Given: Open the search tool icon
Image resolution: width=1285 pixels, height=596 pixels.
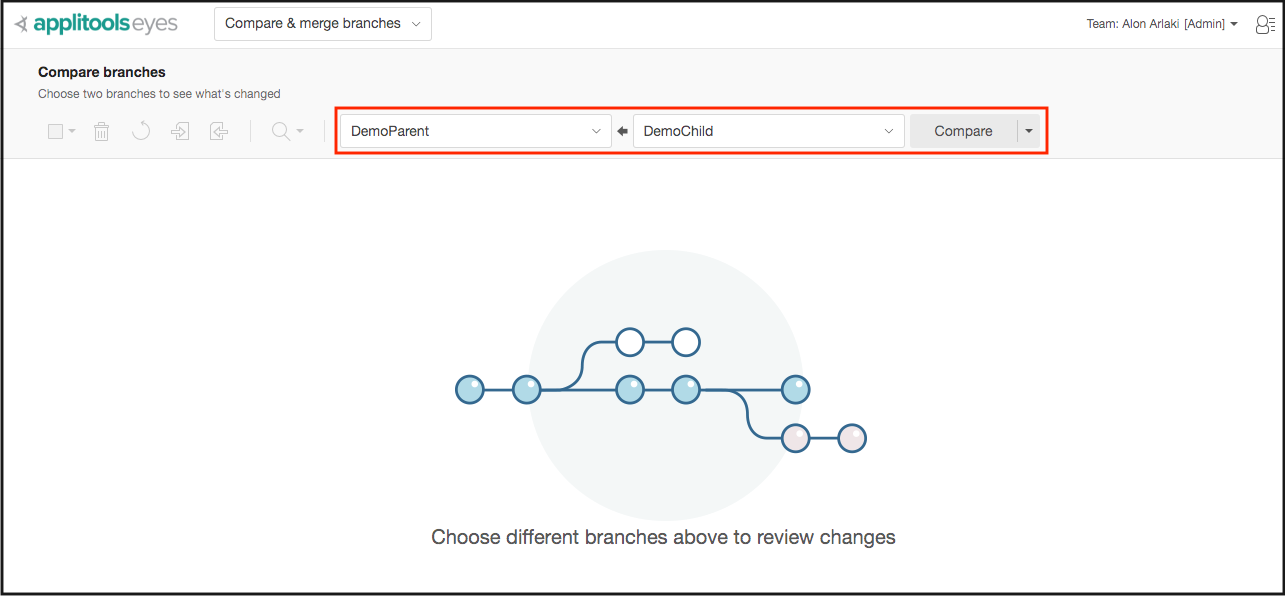Looking at the screenshot, I should [282, 130].
